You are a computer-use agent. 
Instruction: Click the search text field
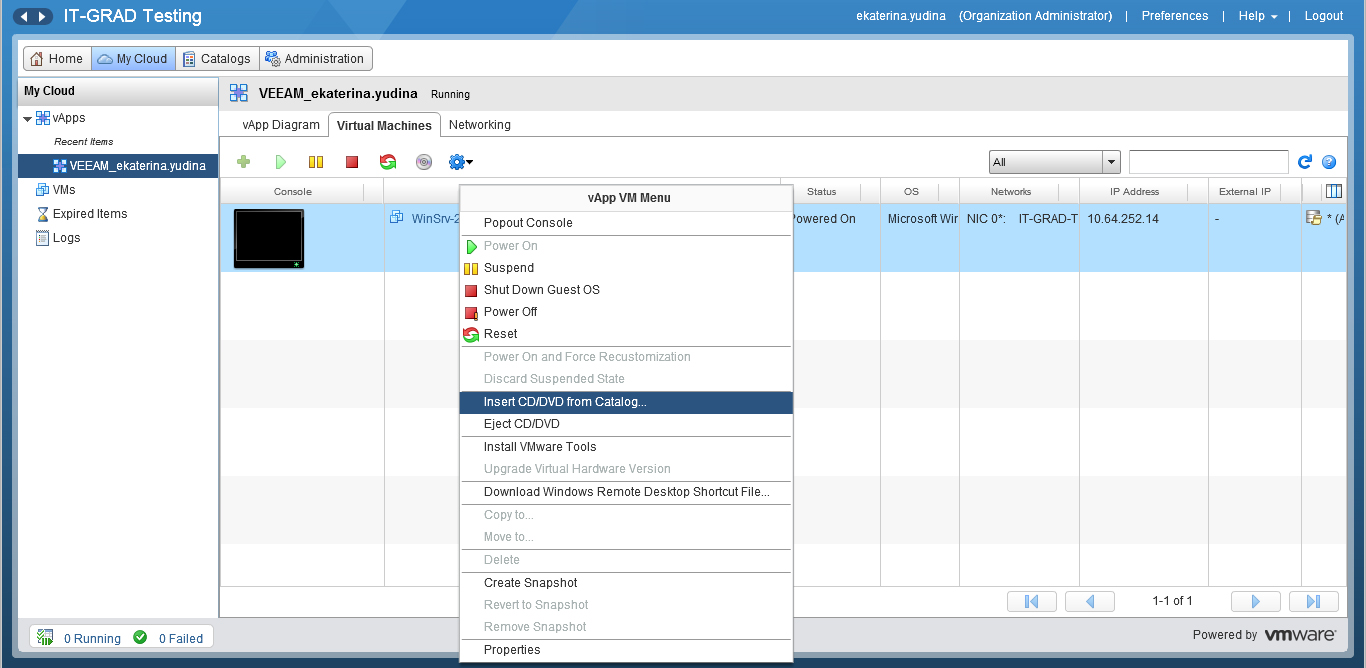point(1208,162)
